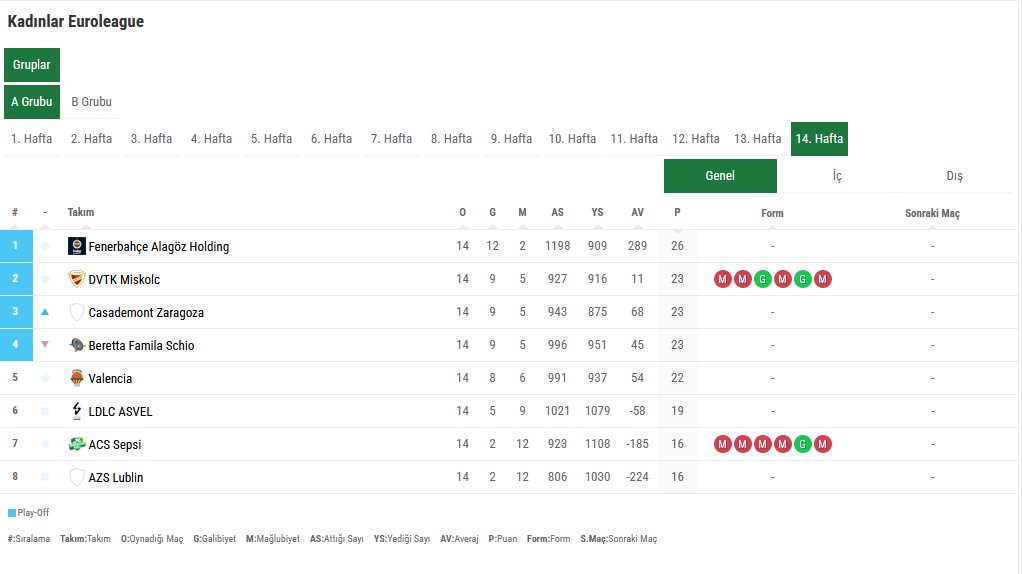Viewport: 1022px width, 574px height.
Task: Open the Valencia team link
Action: click(110, 378)
